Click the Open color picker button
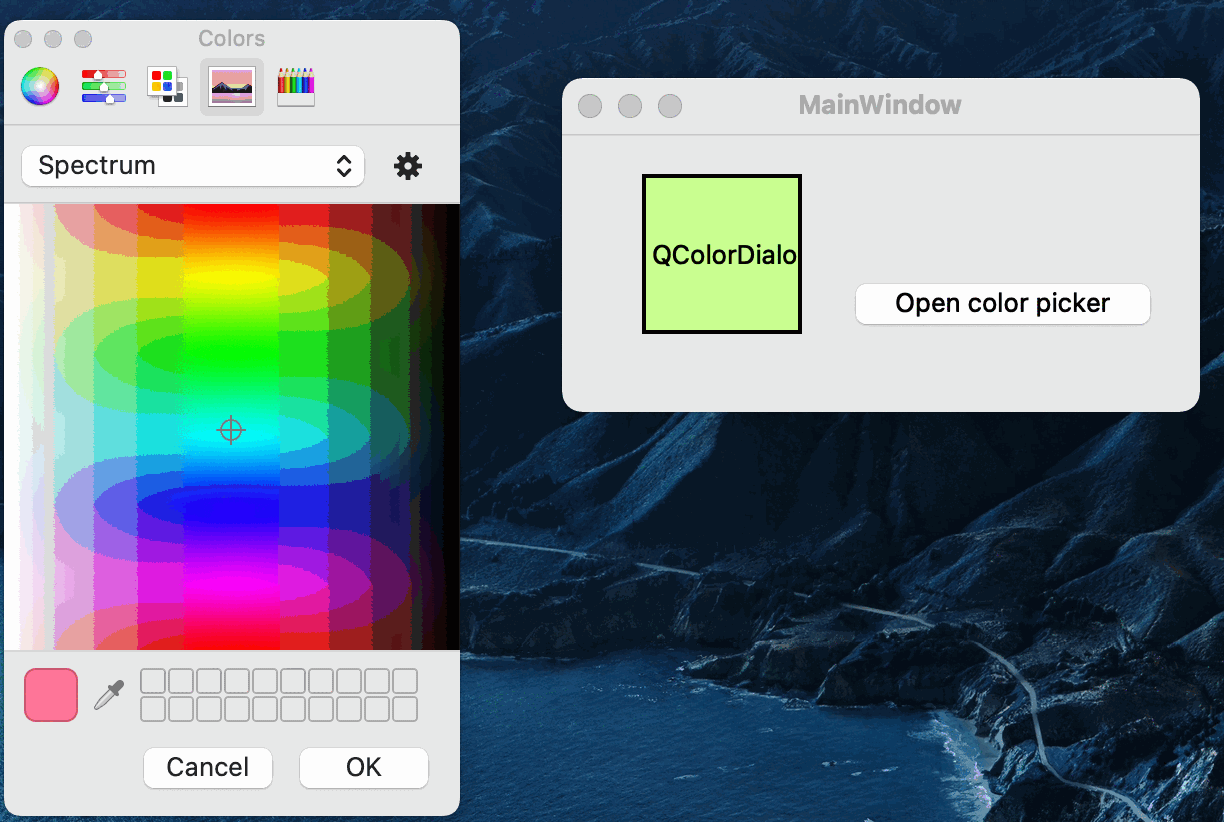Image resolution: width=1224 pixels, height=822 pixels. [1002, 304]
